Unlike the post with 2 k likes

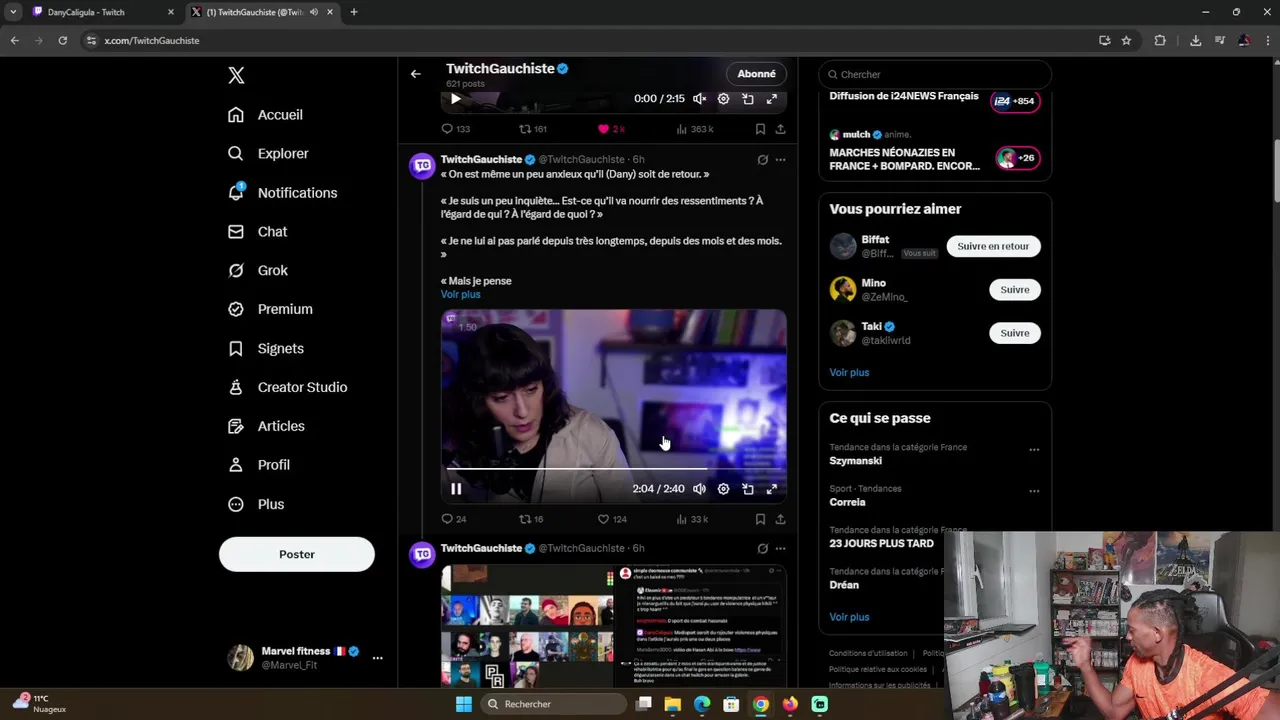pos(611,129)
